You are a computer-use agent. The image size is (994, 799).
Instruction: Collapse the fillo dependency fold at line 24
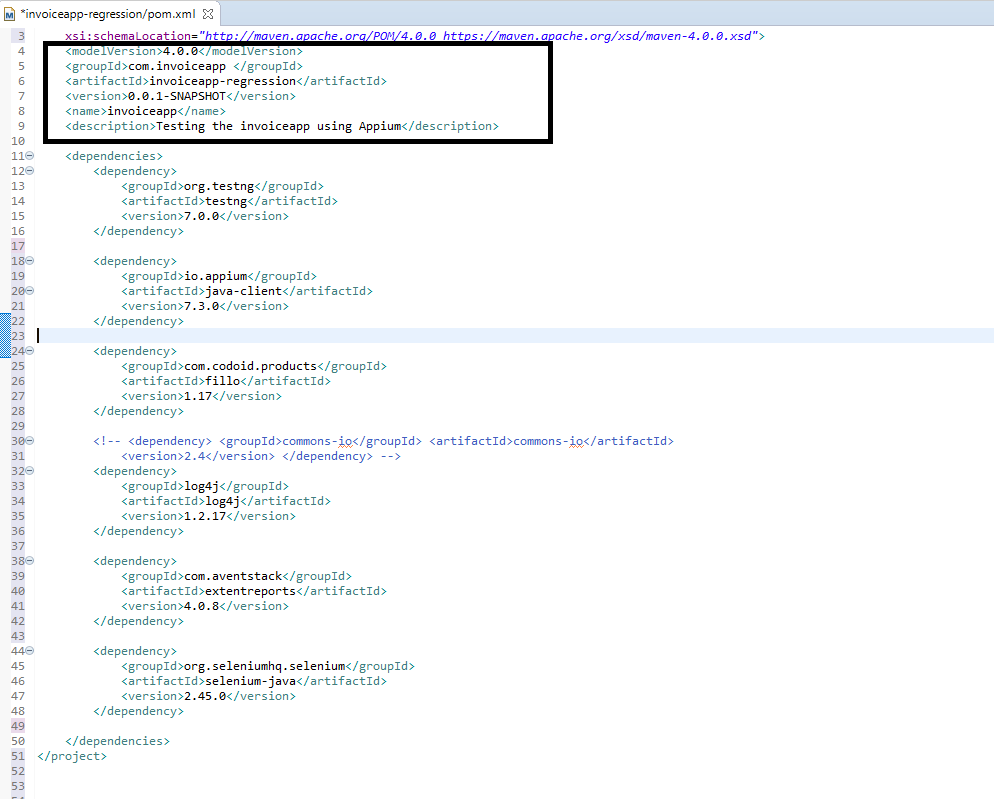(30, 351)
